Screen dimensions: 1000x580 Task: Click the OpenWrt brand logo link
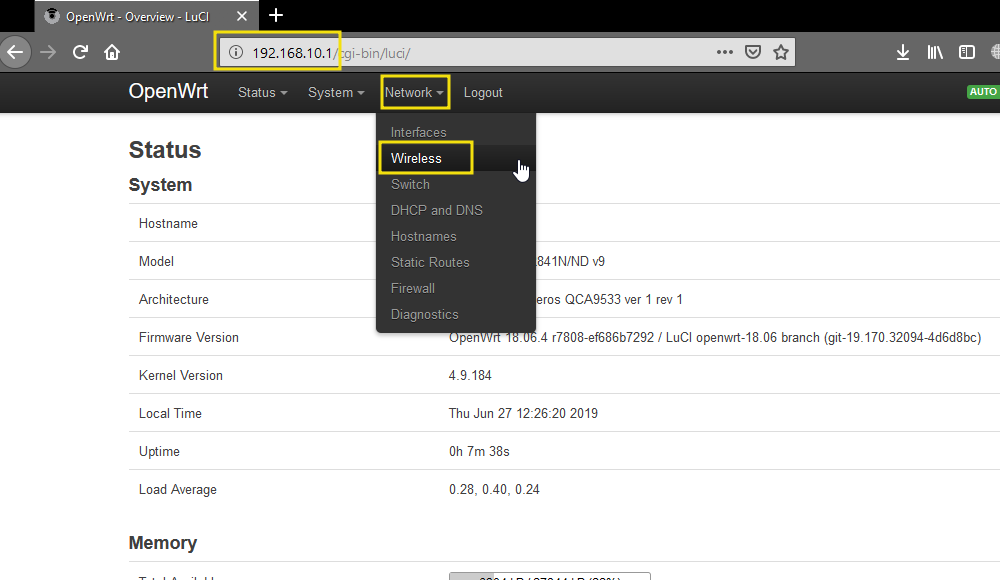168,91
